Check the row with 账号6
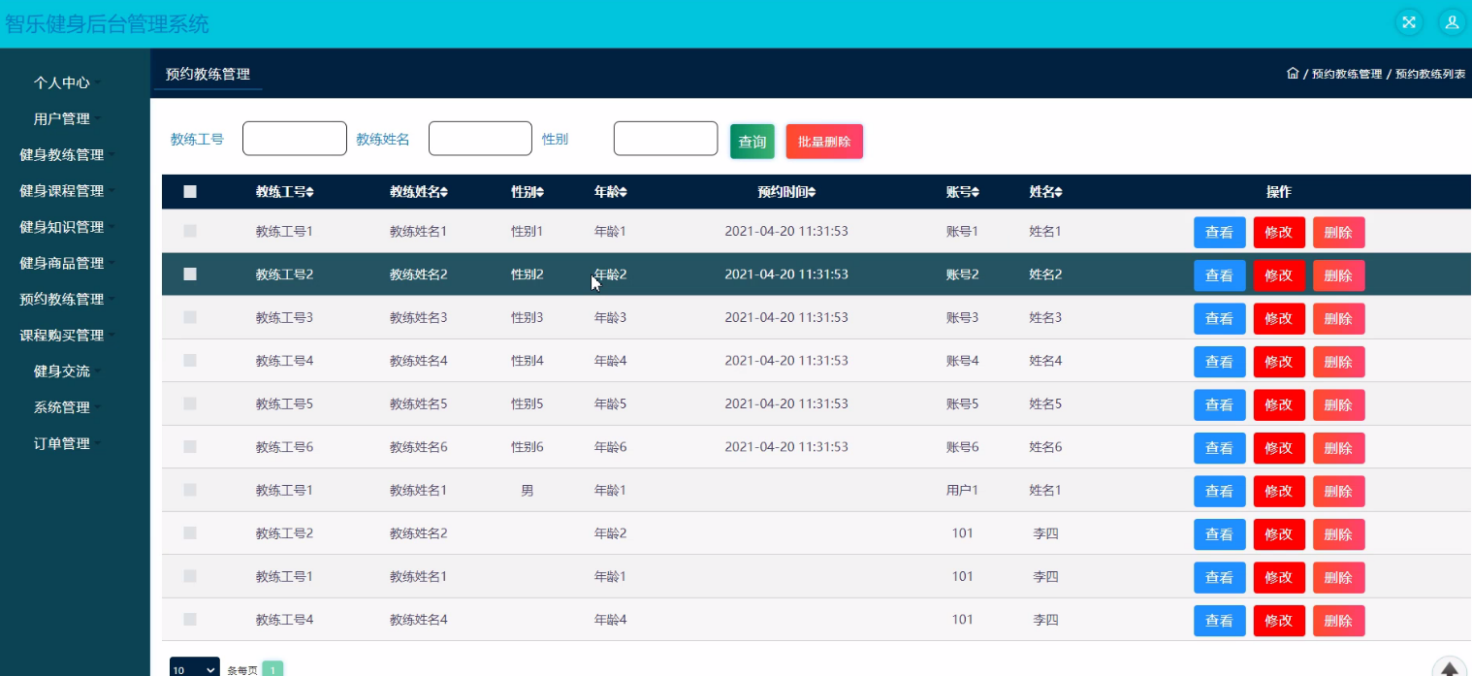Screen dimensions: 1472x676 190,447
